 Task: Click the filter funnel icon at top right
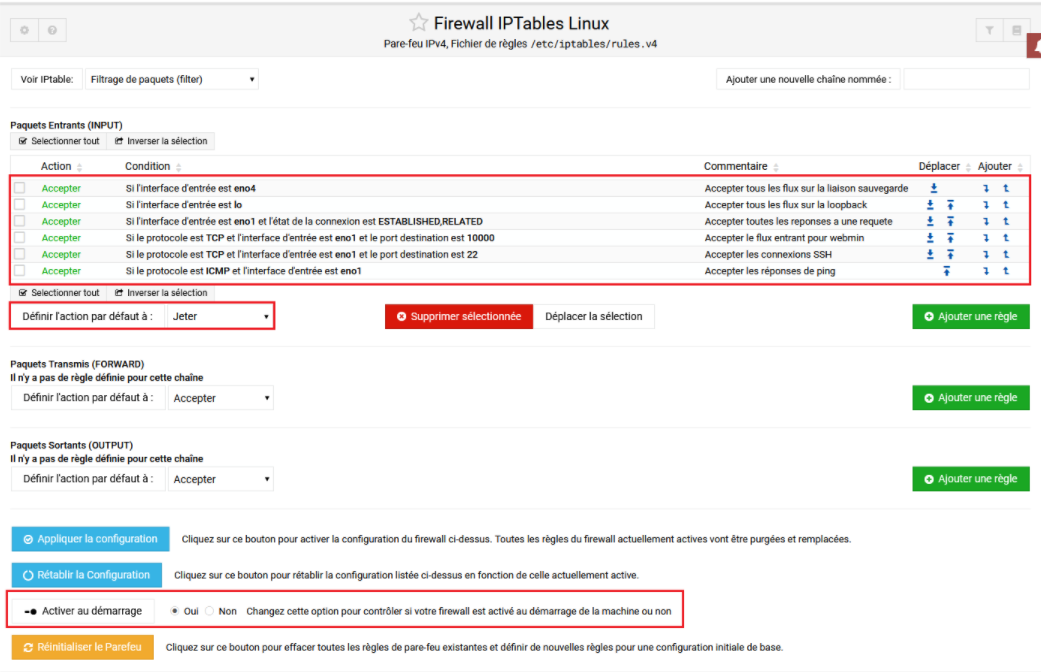(x=989, y=30)
